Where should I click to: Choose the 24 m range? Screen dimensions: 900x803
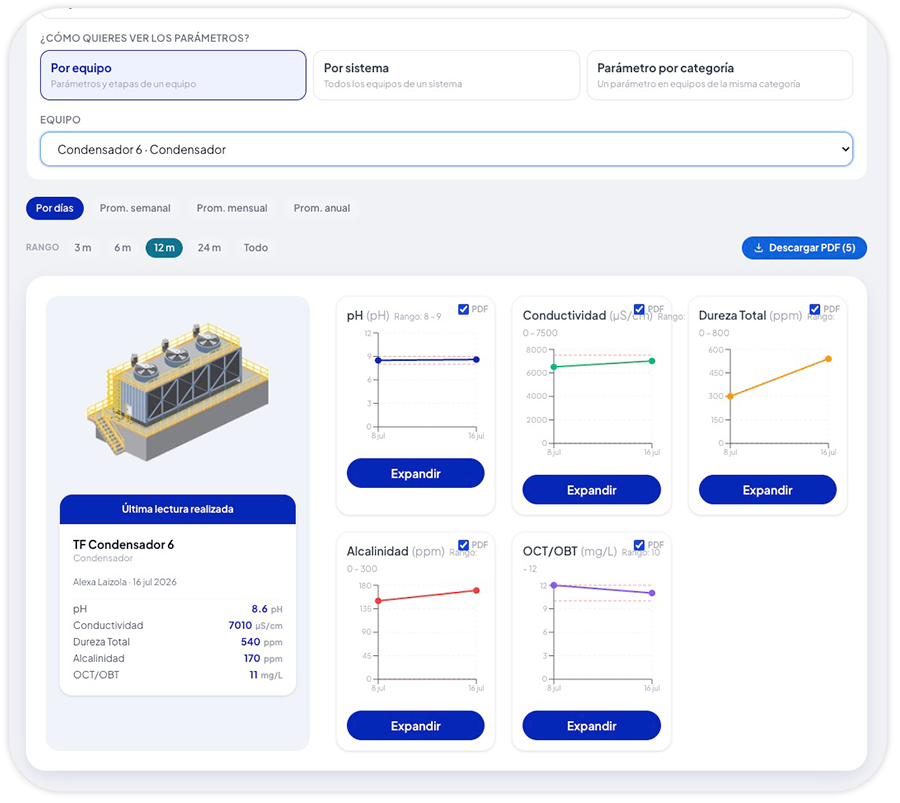pos(209,248)
